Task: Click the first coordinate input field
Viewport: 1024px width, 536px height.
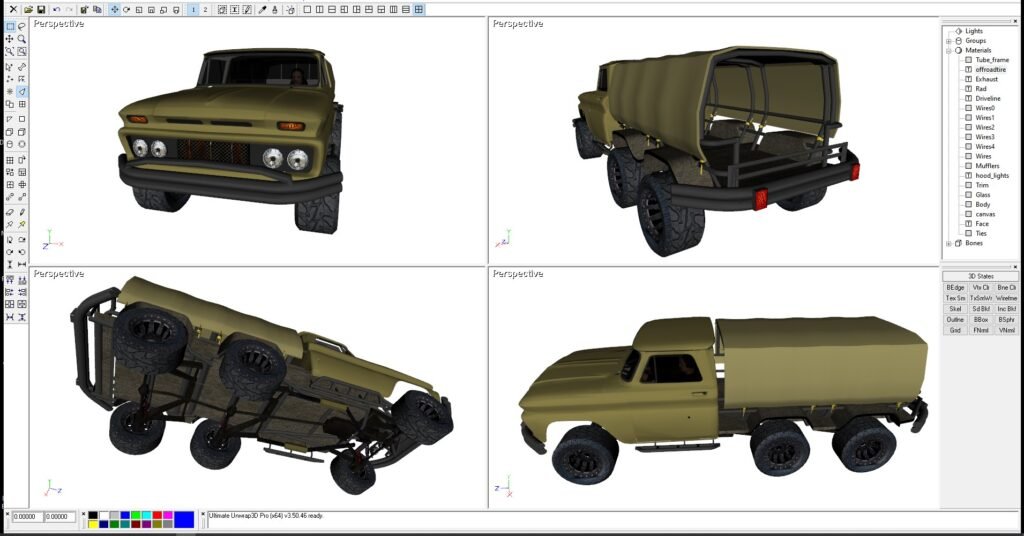Action: point(27,517)
